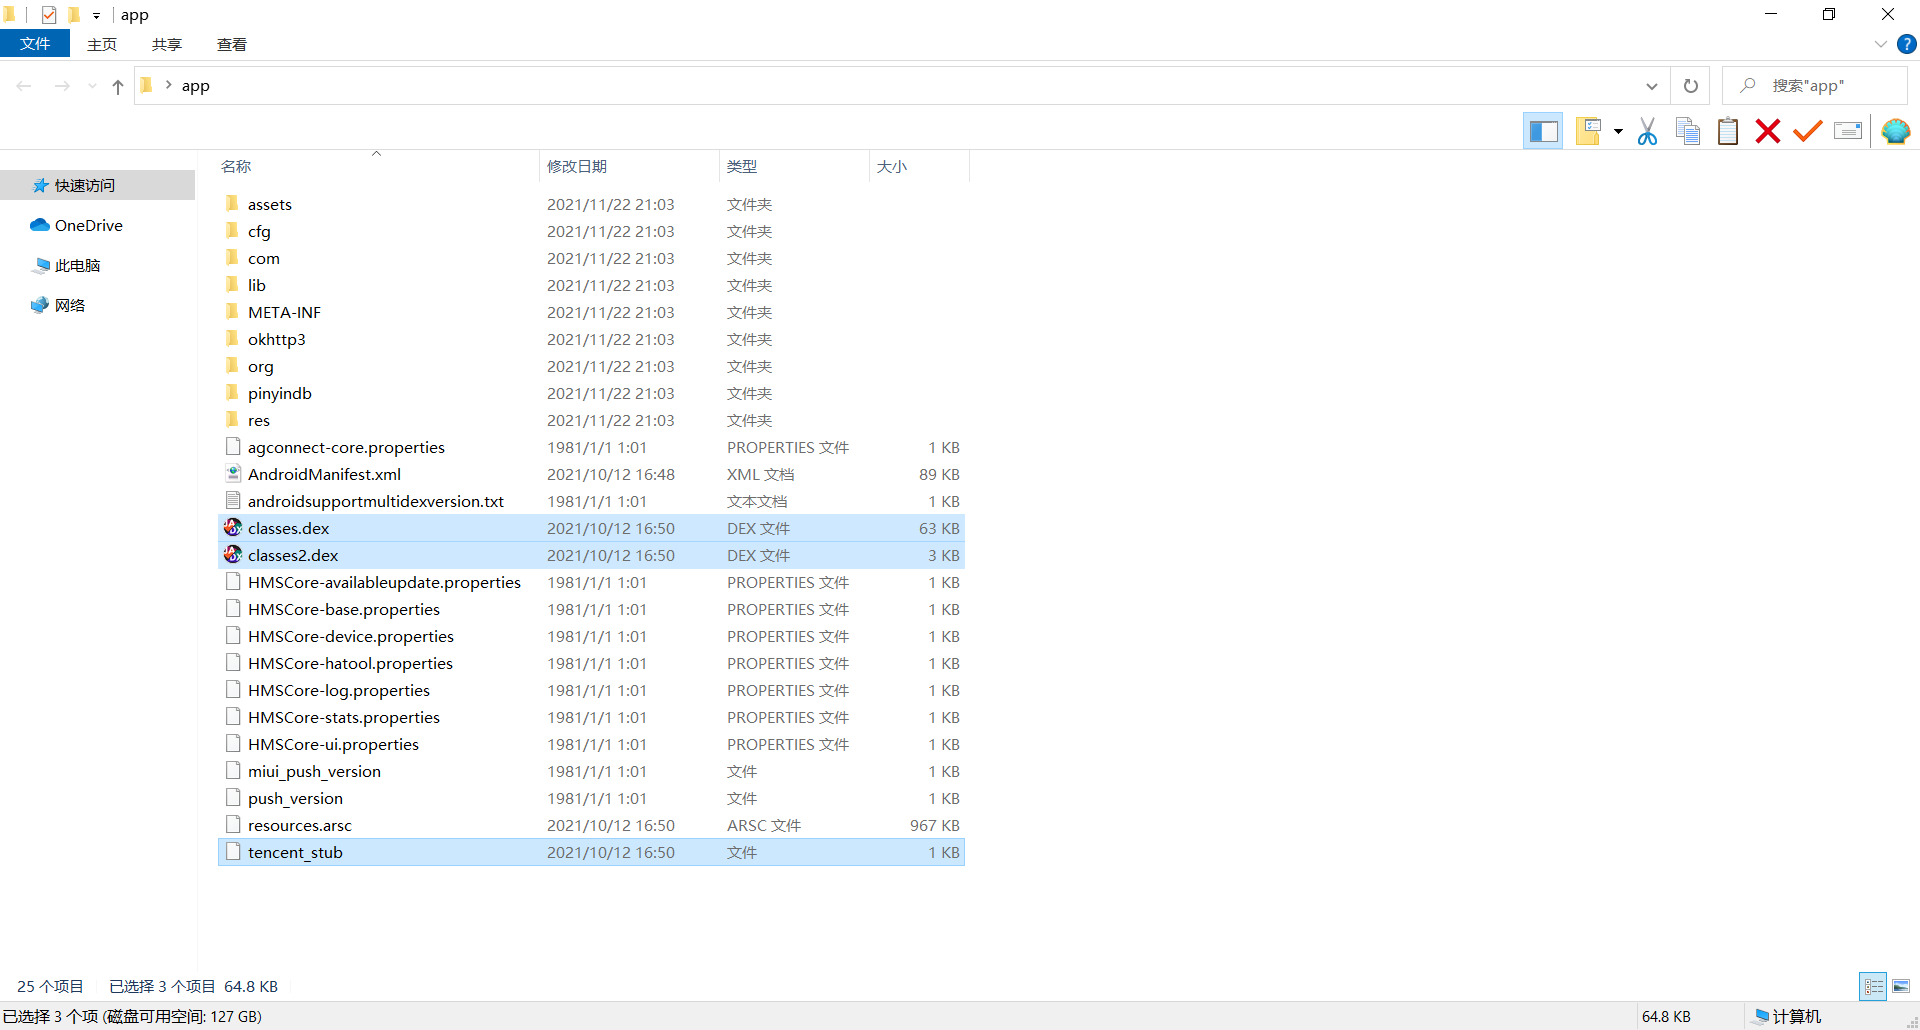The height and width of the screenshot is (1030, 1920).
Task: Switch to details view in status bar
Action: tap(1873, 986)
